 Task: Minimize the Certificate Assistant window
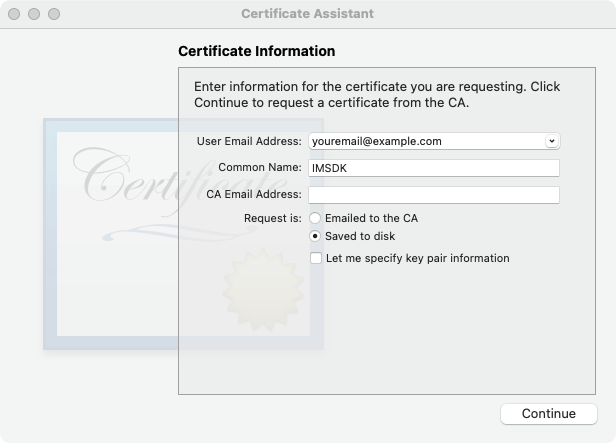click(34, 14)
